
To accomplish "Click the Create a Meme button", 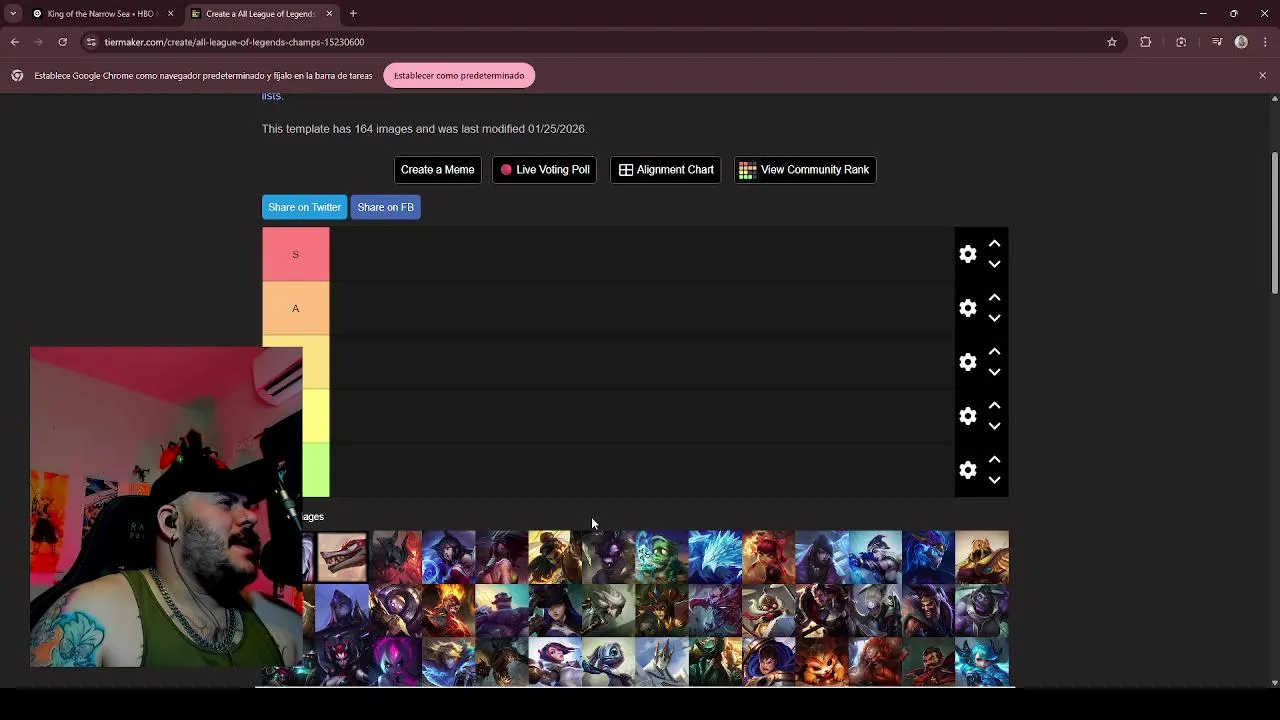I will (x=437, y=170).
